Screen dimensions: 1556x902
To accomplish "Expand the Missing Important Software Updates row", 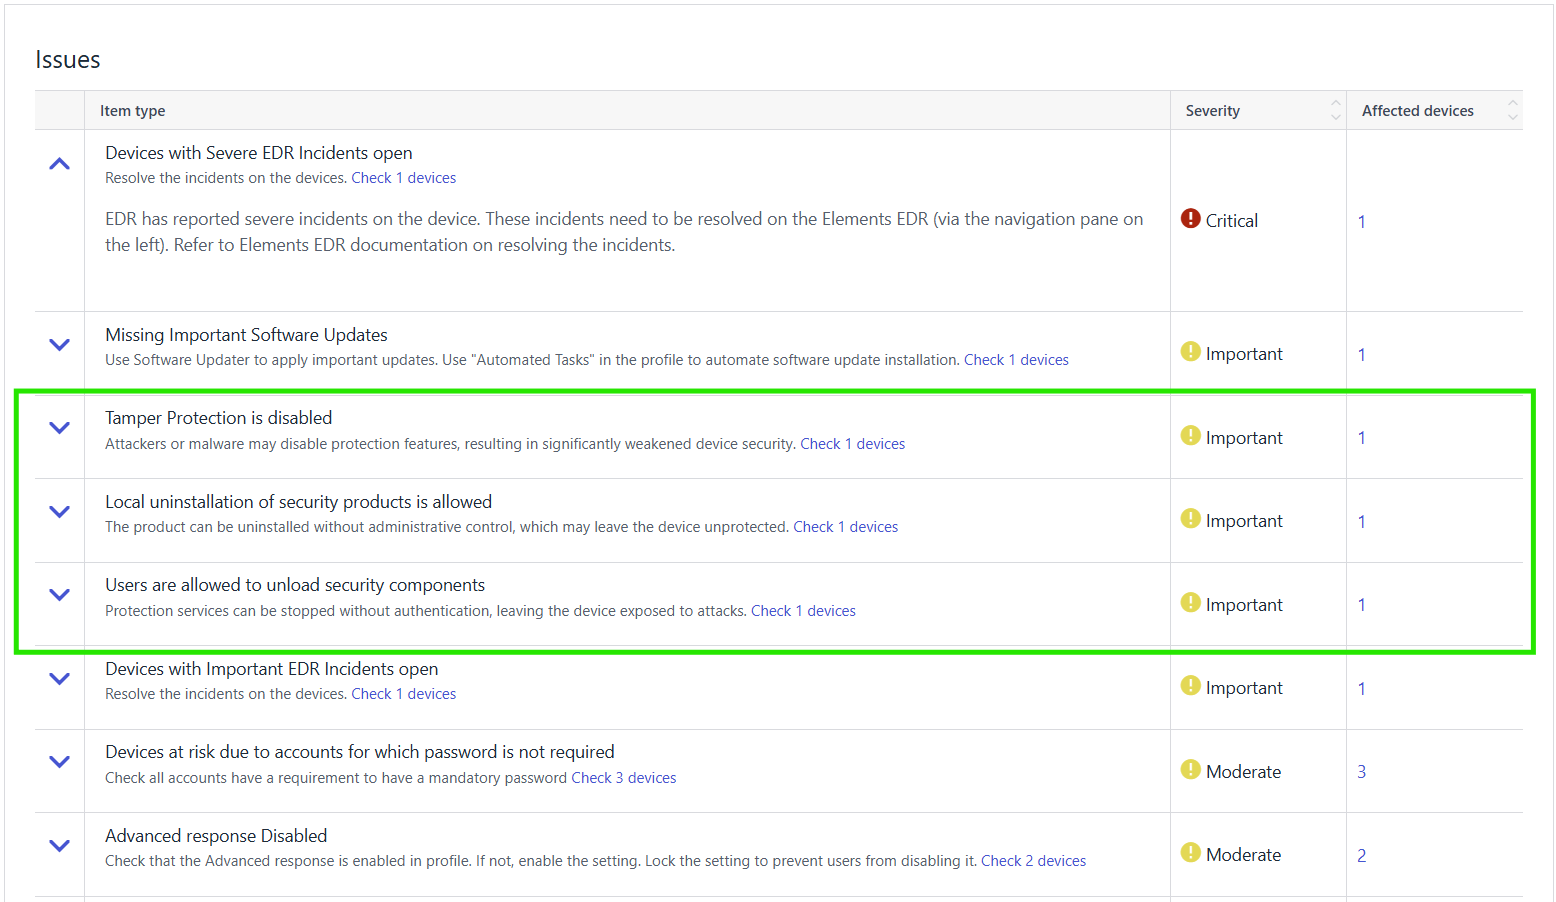I will click(x=60, y=344).
